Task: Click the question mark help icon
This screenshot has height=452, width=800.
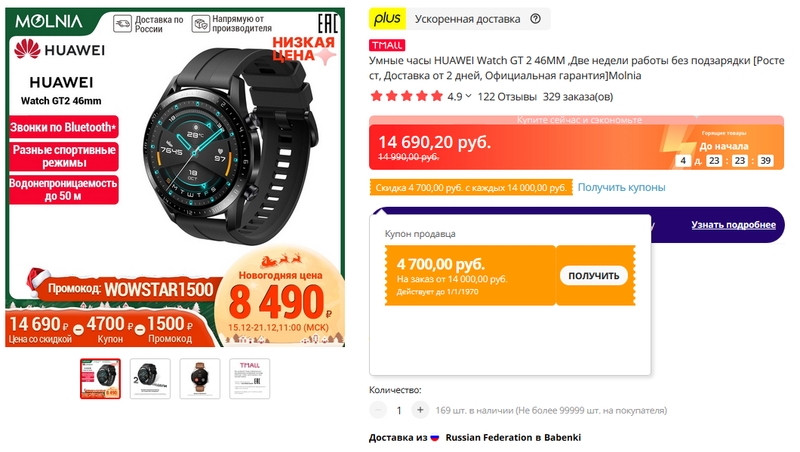Action: [x=535, y=19]
